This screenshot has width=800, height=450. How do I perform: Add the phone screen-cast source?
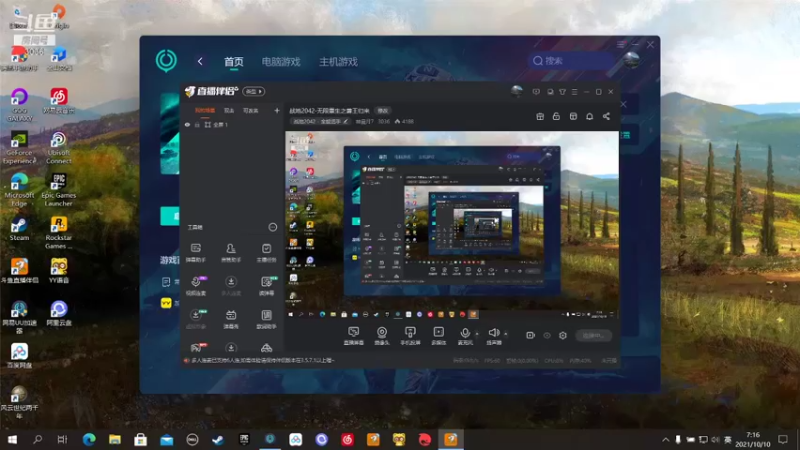[x=410, y=336]
